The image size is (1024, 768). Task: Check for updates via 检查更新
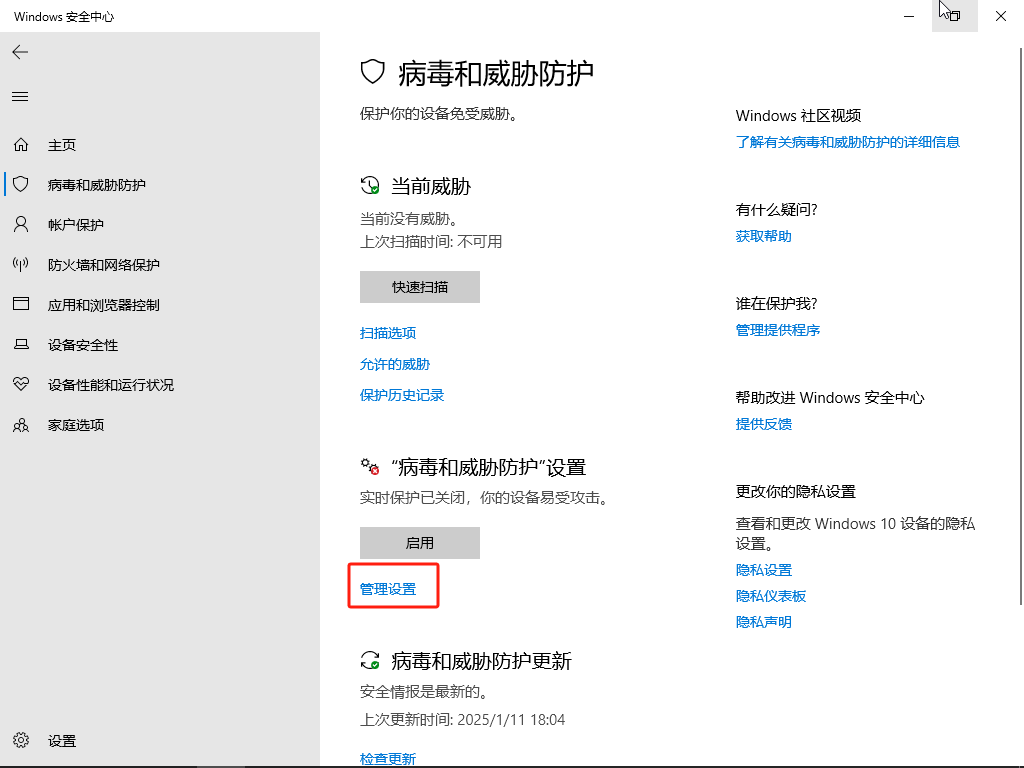[x=387, y=758]
